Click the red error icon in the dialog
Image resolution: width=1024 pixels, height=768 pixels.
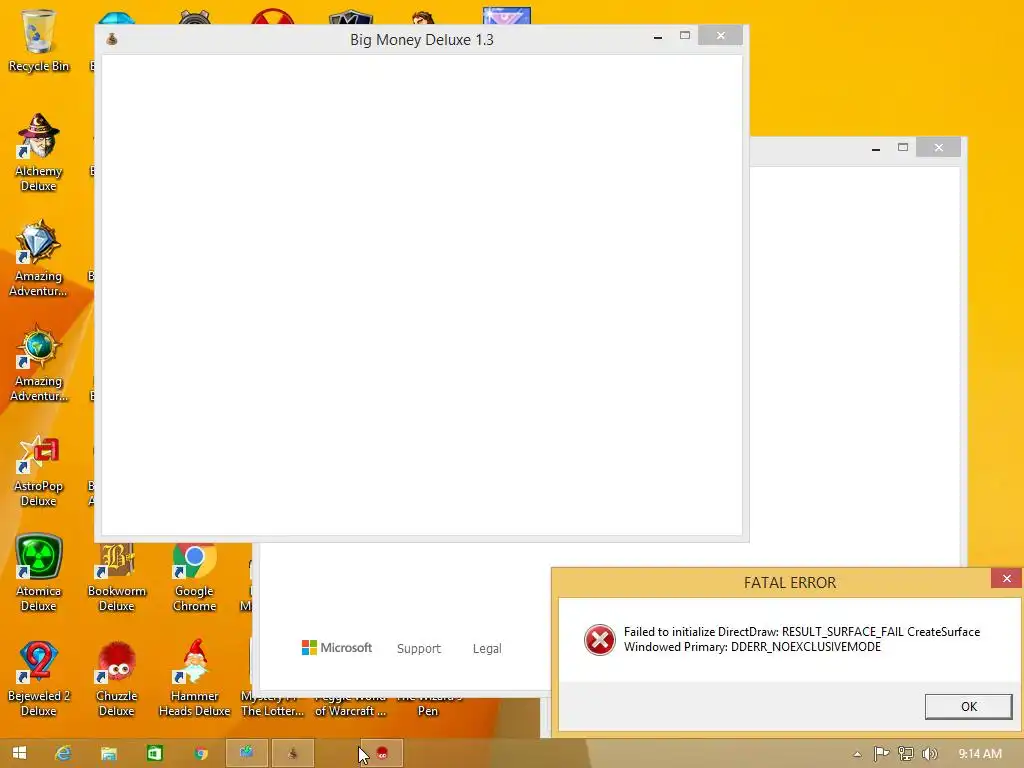point(600,639)
